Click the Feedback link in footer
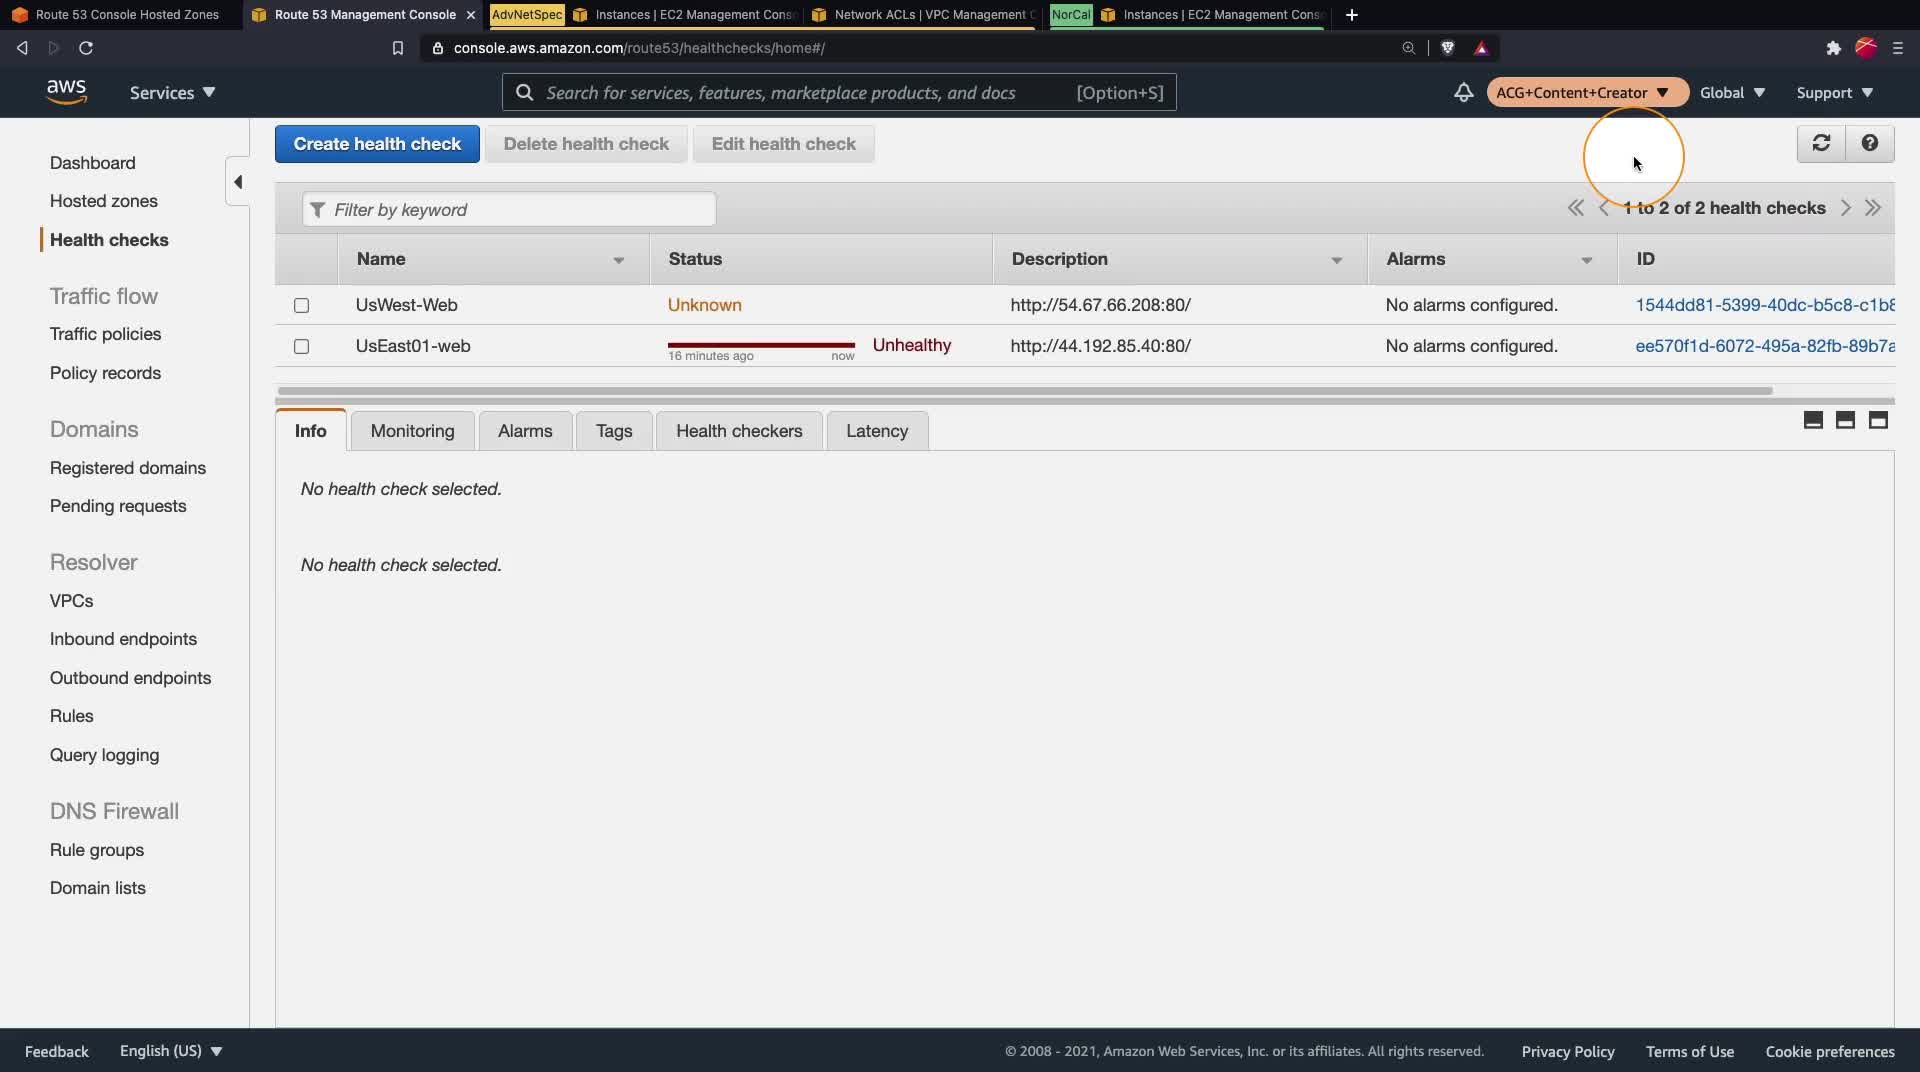The width and height of the screenshot is (1920, 1072). (57, 1051)
